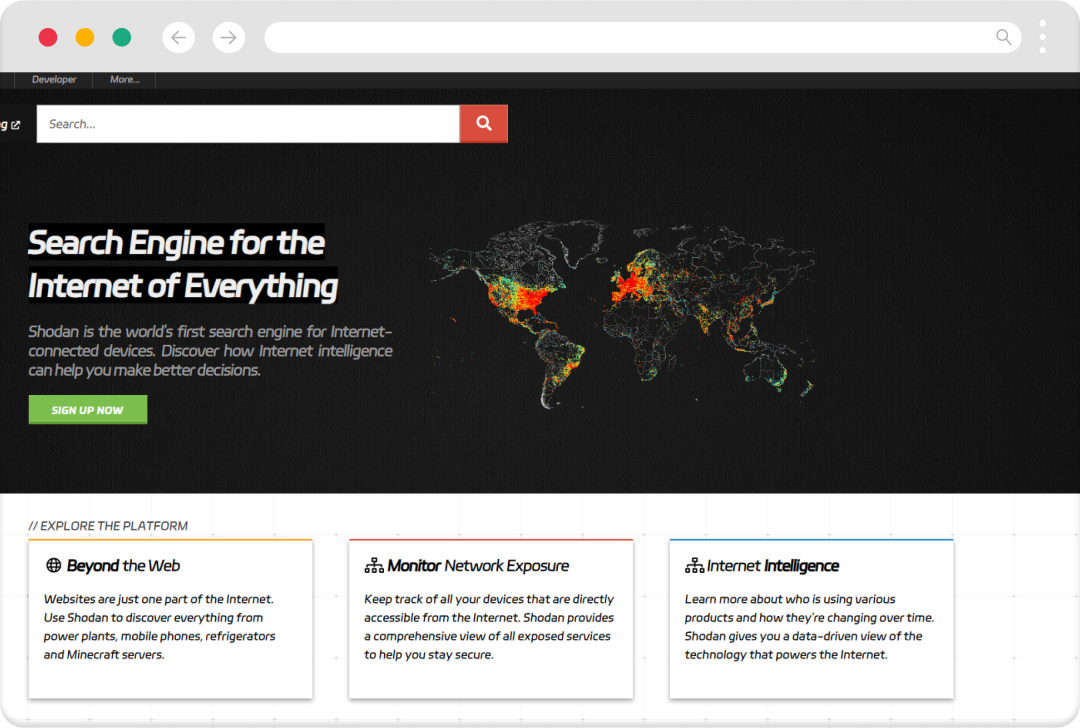Viewport: 1080px width, 728px height.
Task: Click the world heat map image
Action: (x=622, y=314)
